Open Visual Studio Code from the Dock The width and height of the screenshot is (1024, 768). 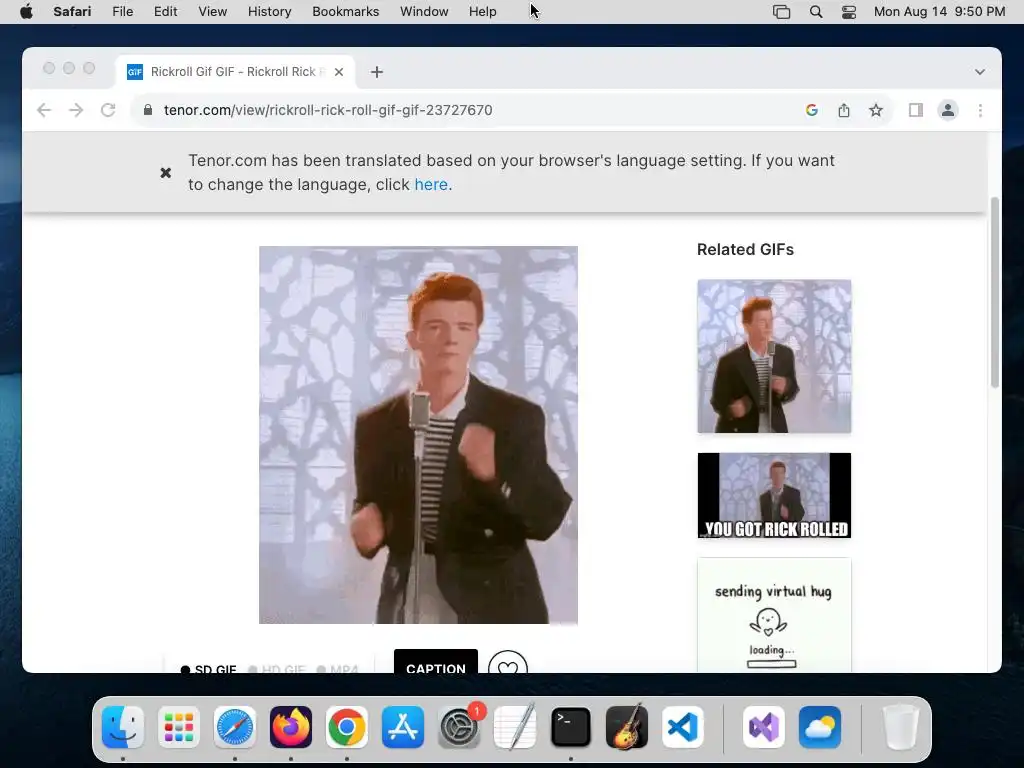[683, 727]
